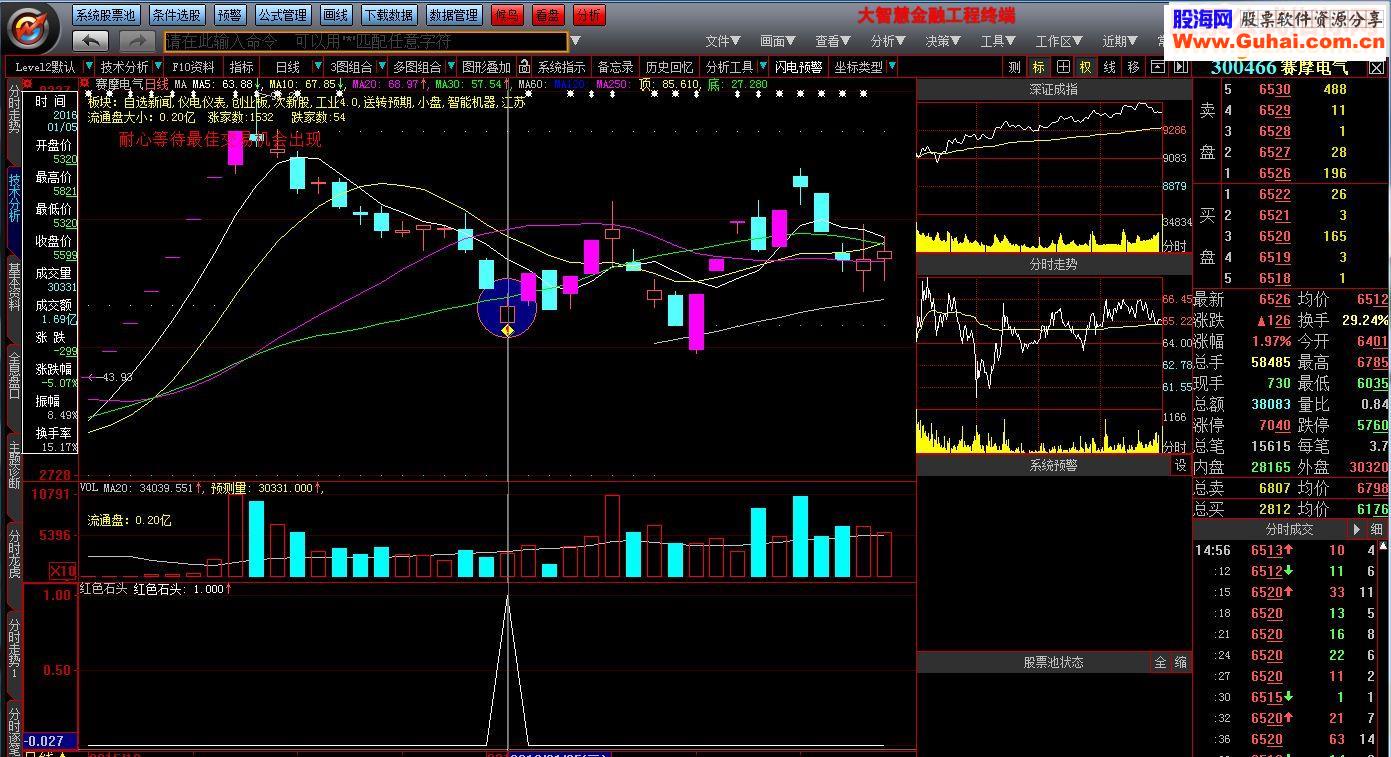Click the play arrow beside 分时成交
Screen dimensions: 1391x757
[x=1357, y=529]
